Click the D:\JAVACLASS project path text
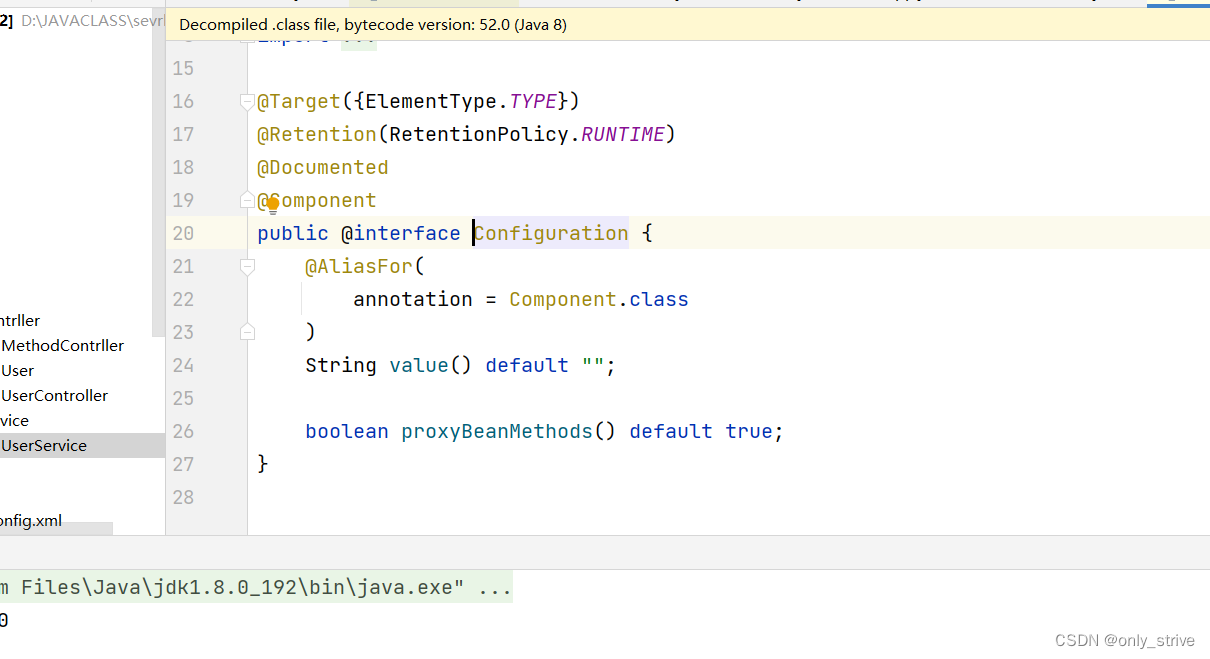 91,21
